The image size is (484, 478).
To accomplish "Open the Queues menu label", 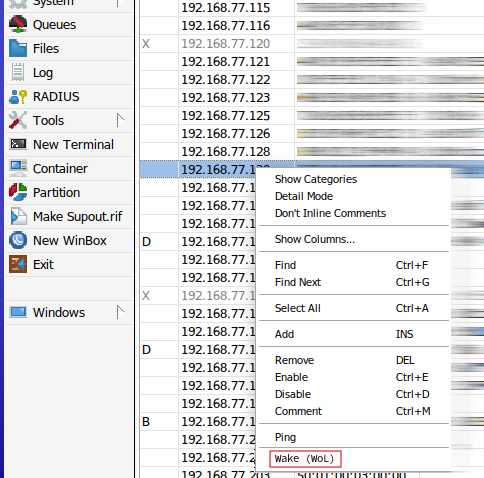I will coord(54,25).
